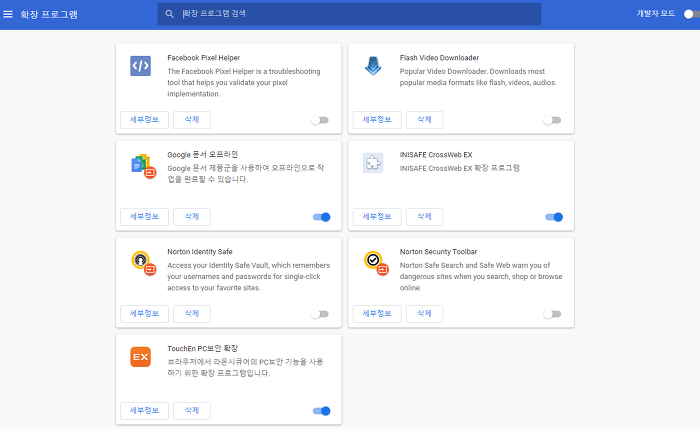Enable the Flash Video Downloader extension
Screen dimensions: 700x429
pyautogui.click(x=552, y=120)
